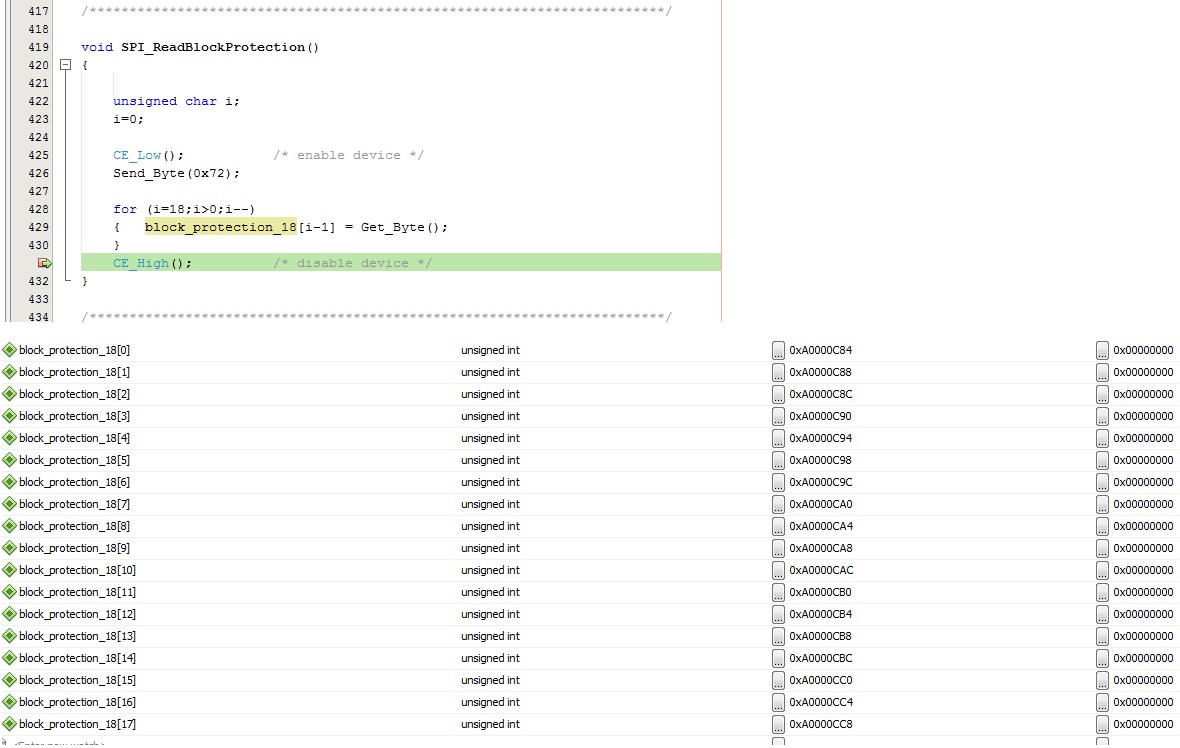This screenshot has height=748, width=1180.
Task: Click the address value 0xA0000CC0
Action: pos(820,680)
